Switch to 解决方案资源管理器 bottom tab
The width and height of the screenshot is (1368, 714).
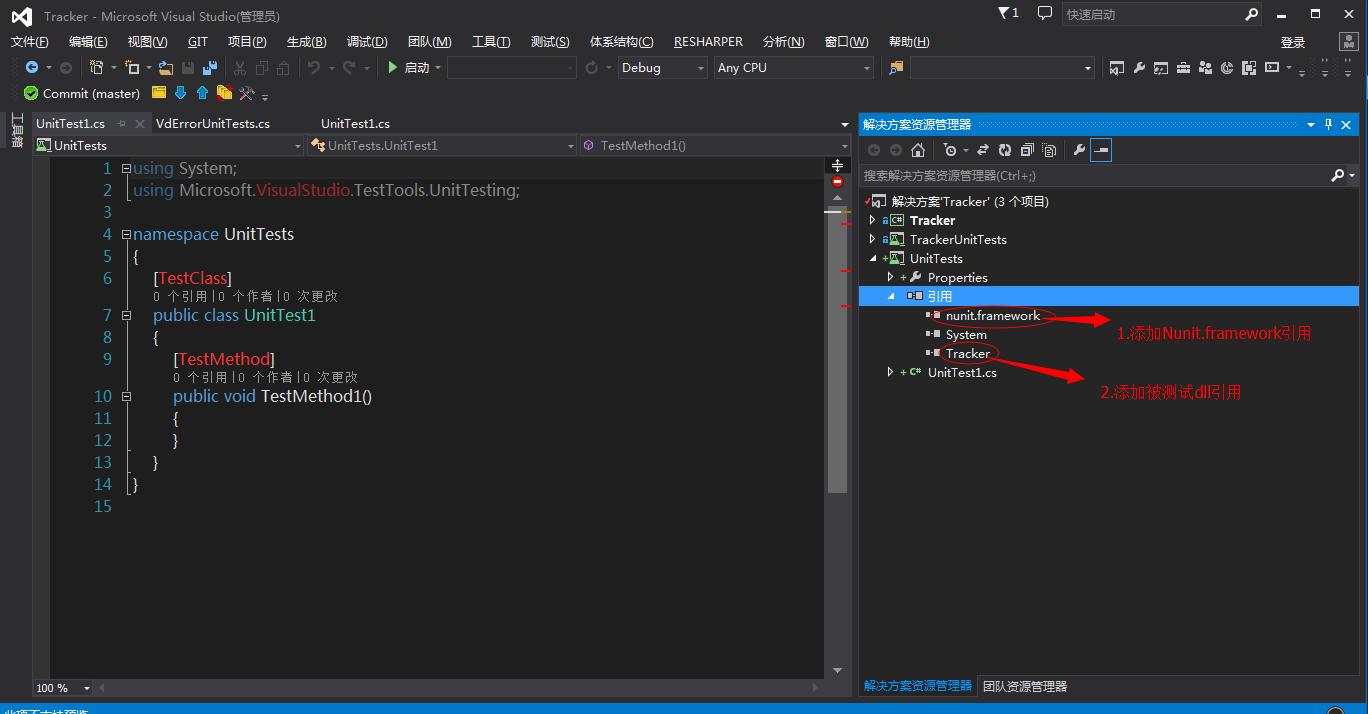point(918,687)
